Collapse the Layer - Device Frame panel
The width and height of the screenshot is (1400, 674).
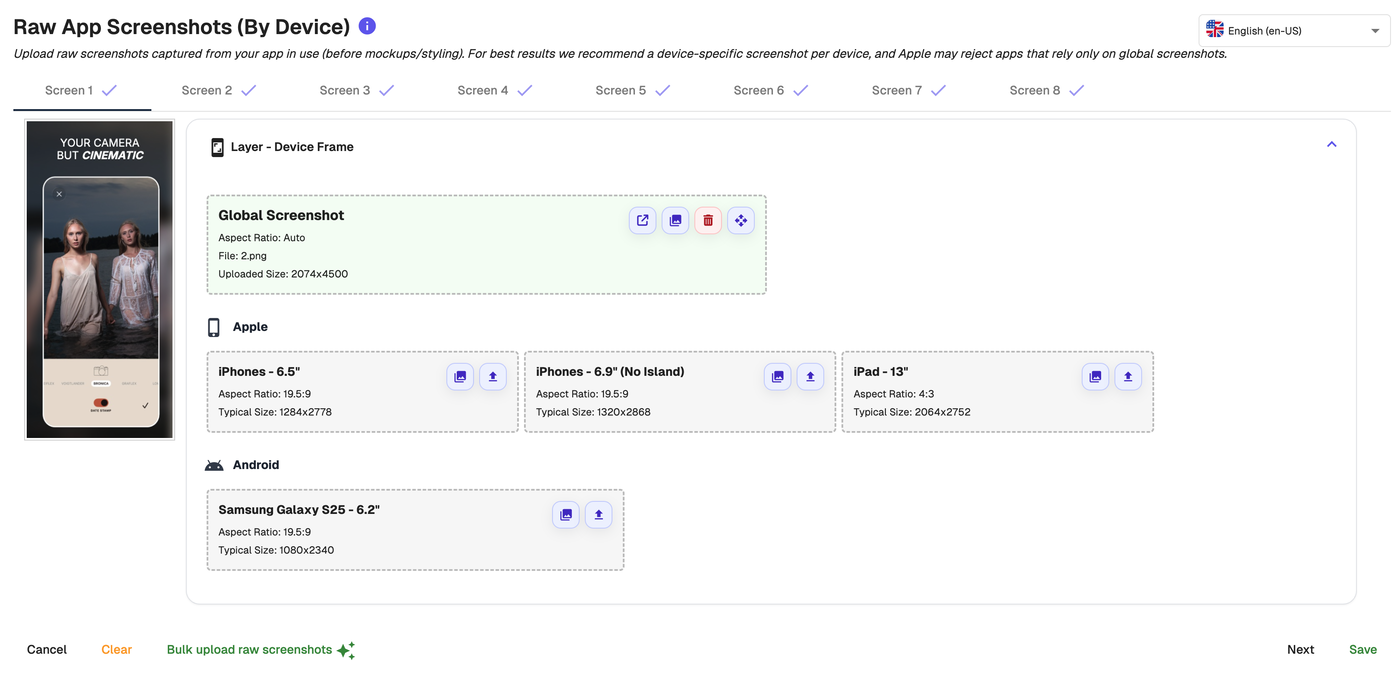pos(1331,145)
